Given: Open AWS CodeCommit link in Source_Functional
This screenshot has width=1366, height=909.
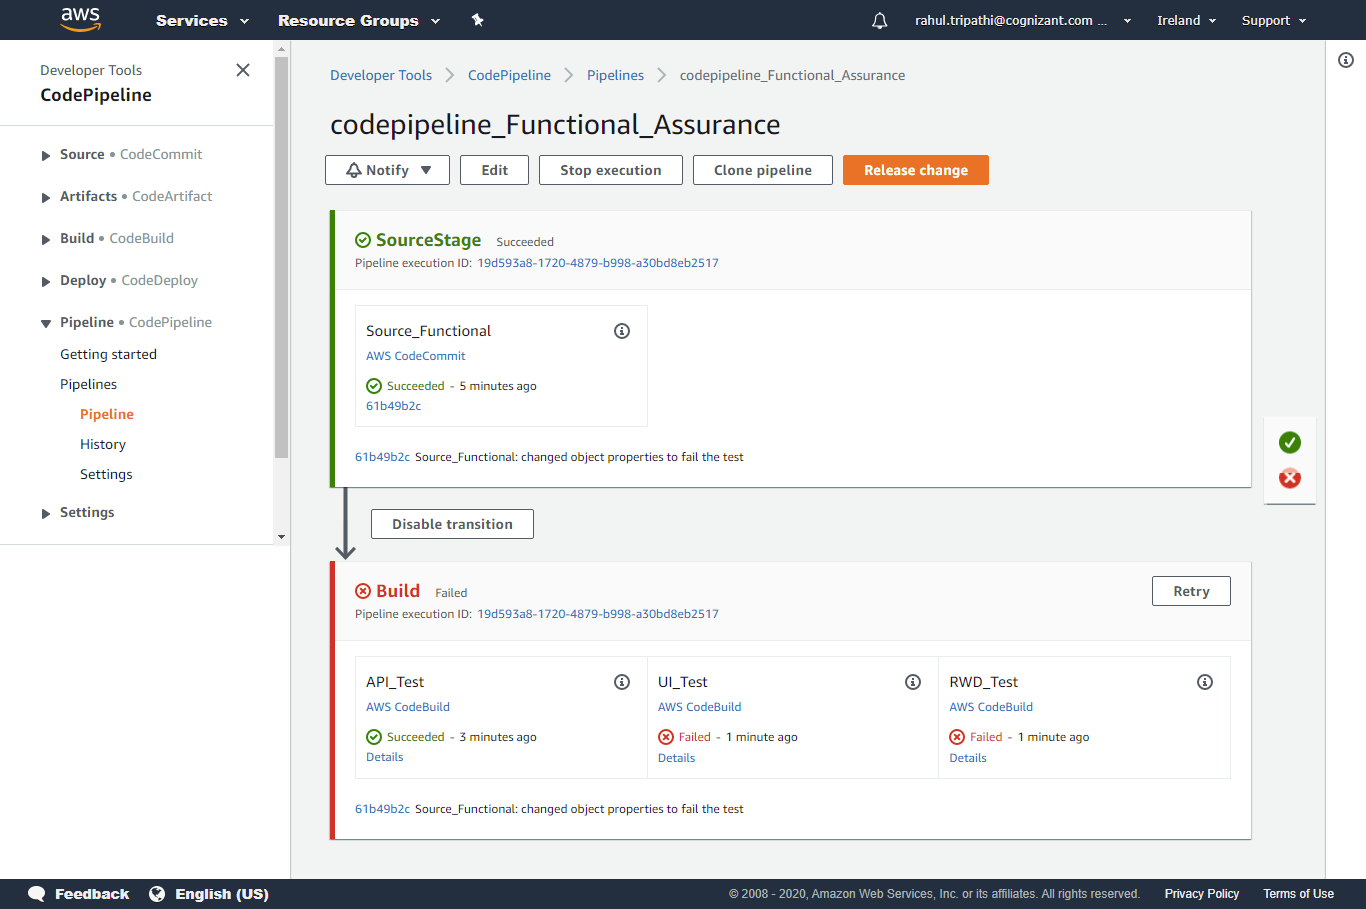Looking at the screenshot, I should click(x=416, y=356).
